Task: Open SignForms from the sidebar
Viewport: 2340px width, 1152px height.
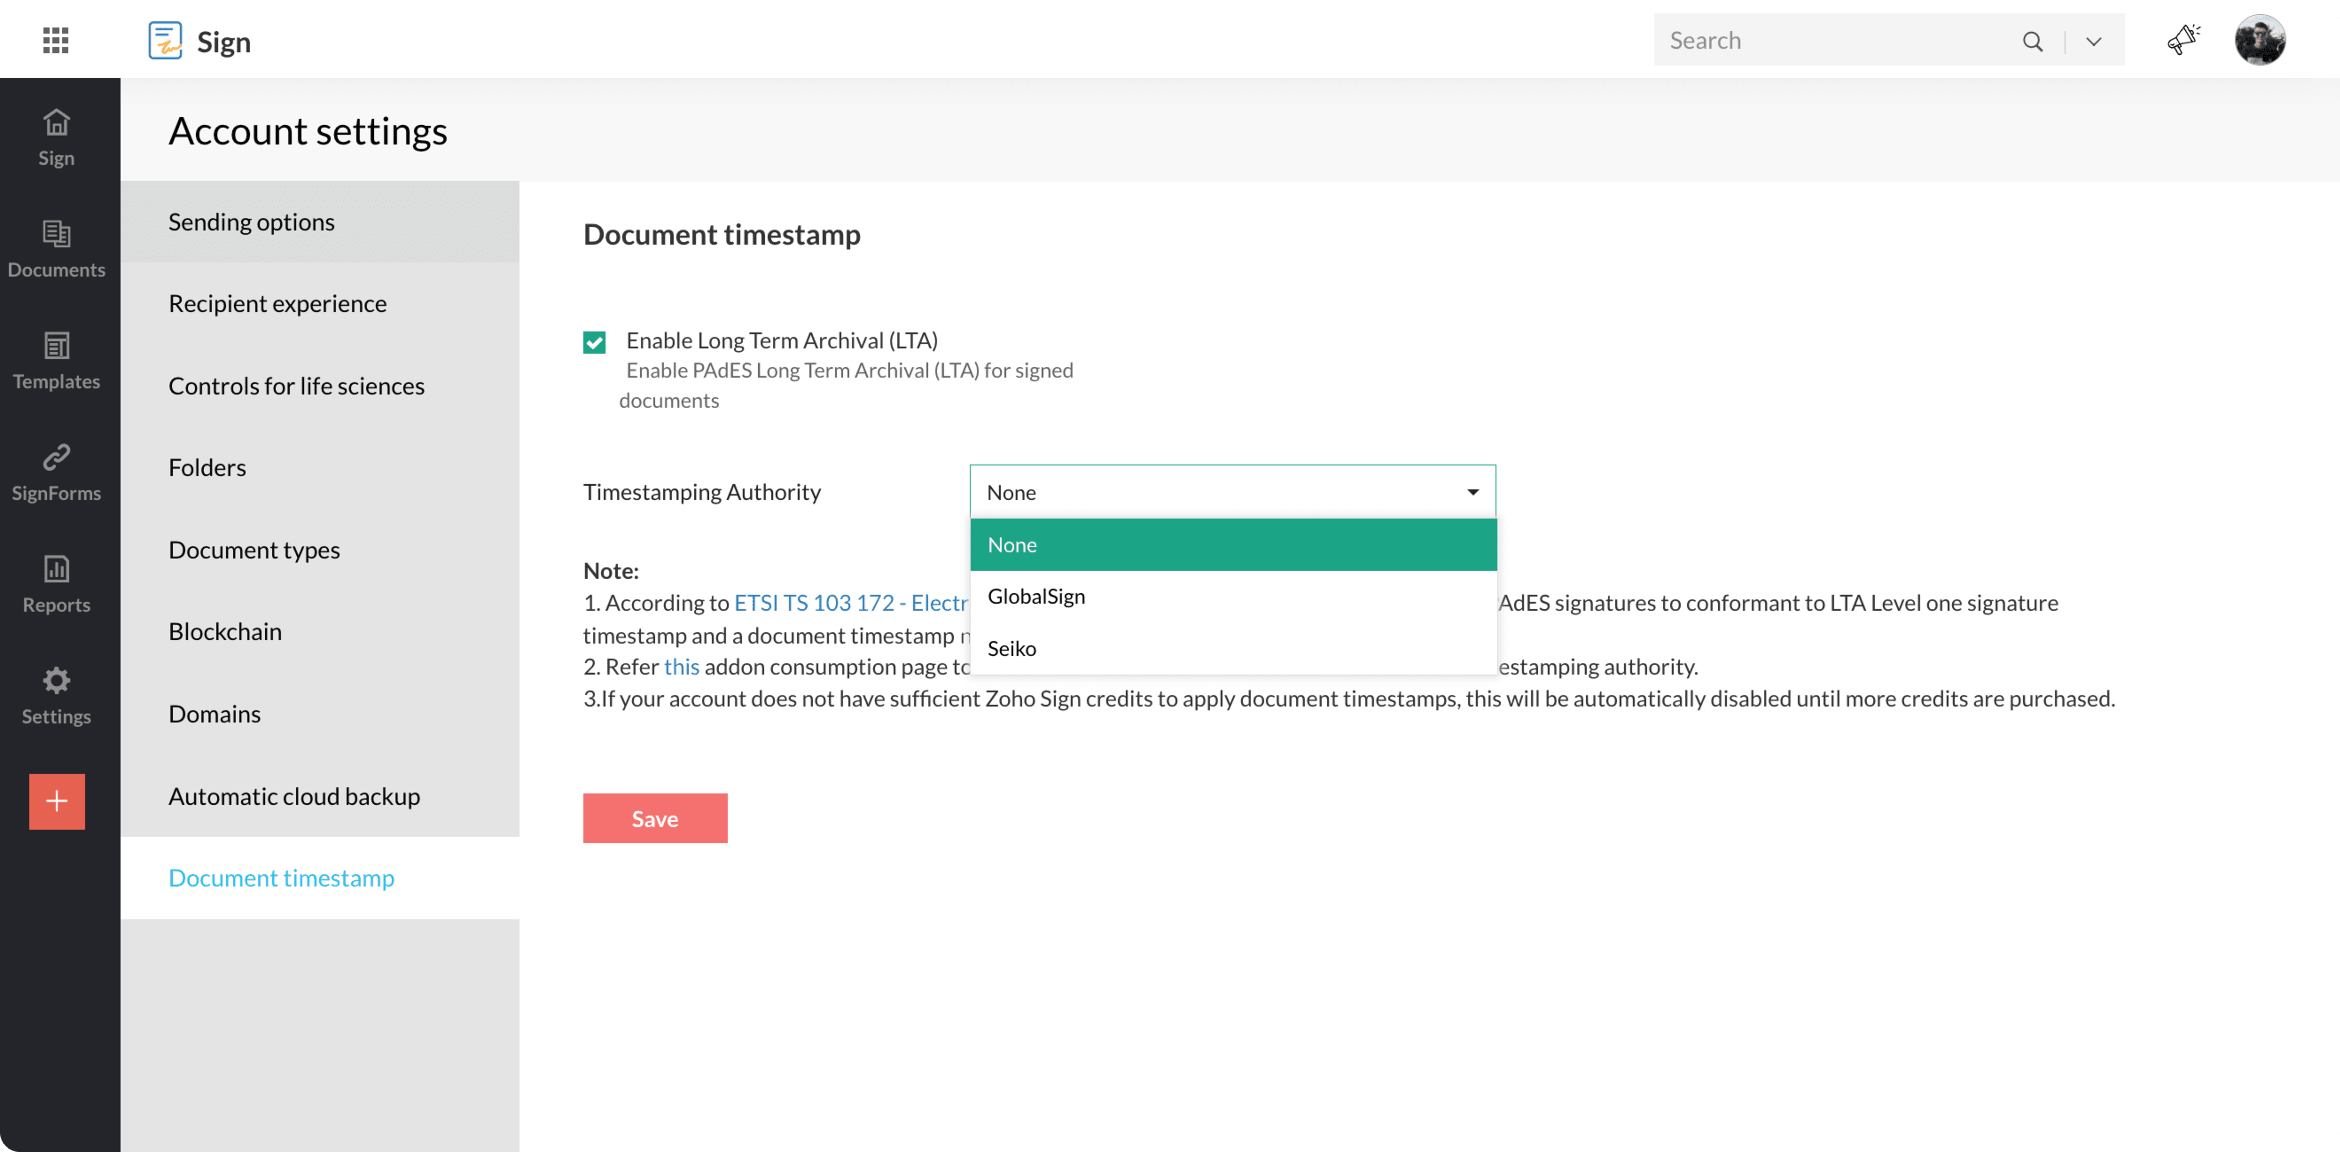Action: [56, 472]
